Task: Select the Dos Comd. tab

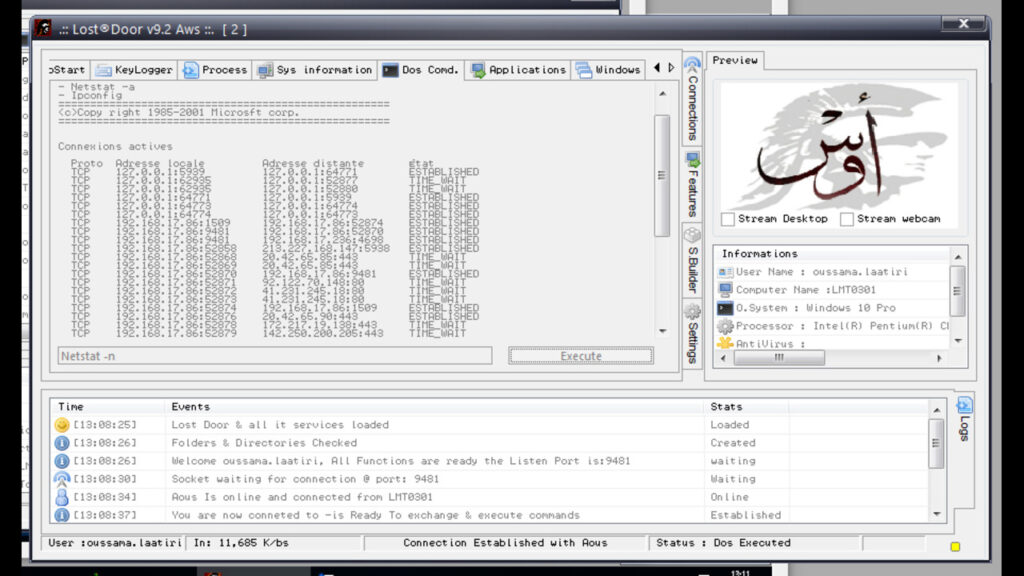Action: click(x=421, y=70)
